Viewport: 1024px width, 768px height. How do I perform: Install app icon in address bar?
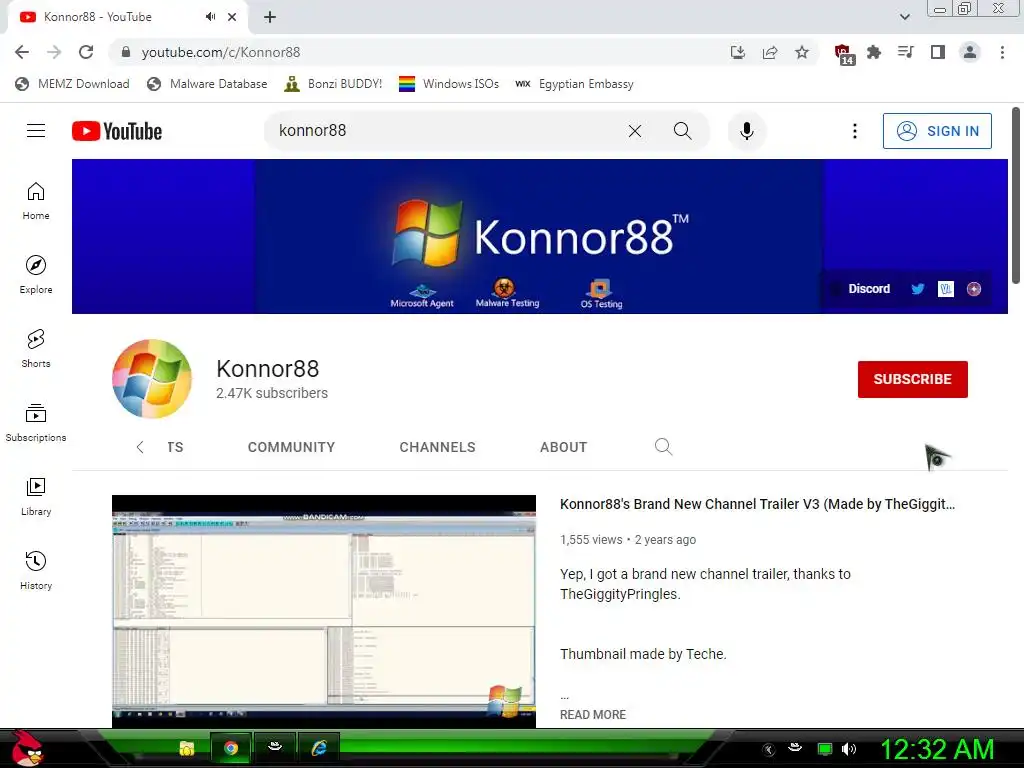coord(738,52)
